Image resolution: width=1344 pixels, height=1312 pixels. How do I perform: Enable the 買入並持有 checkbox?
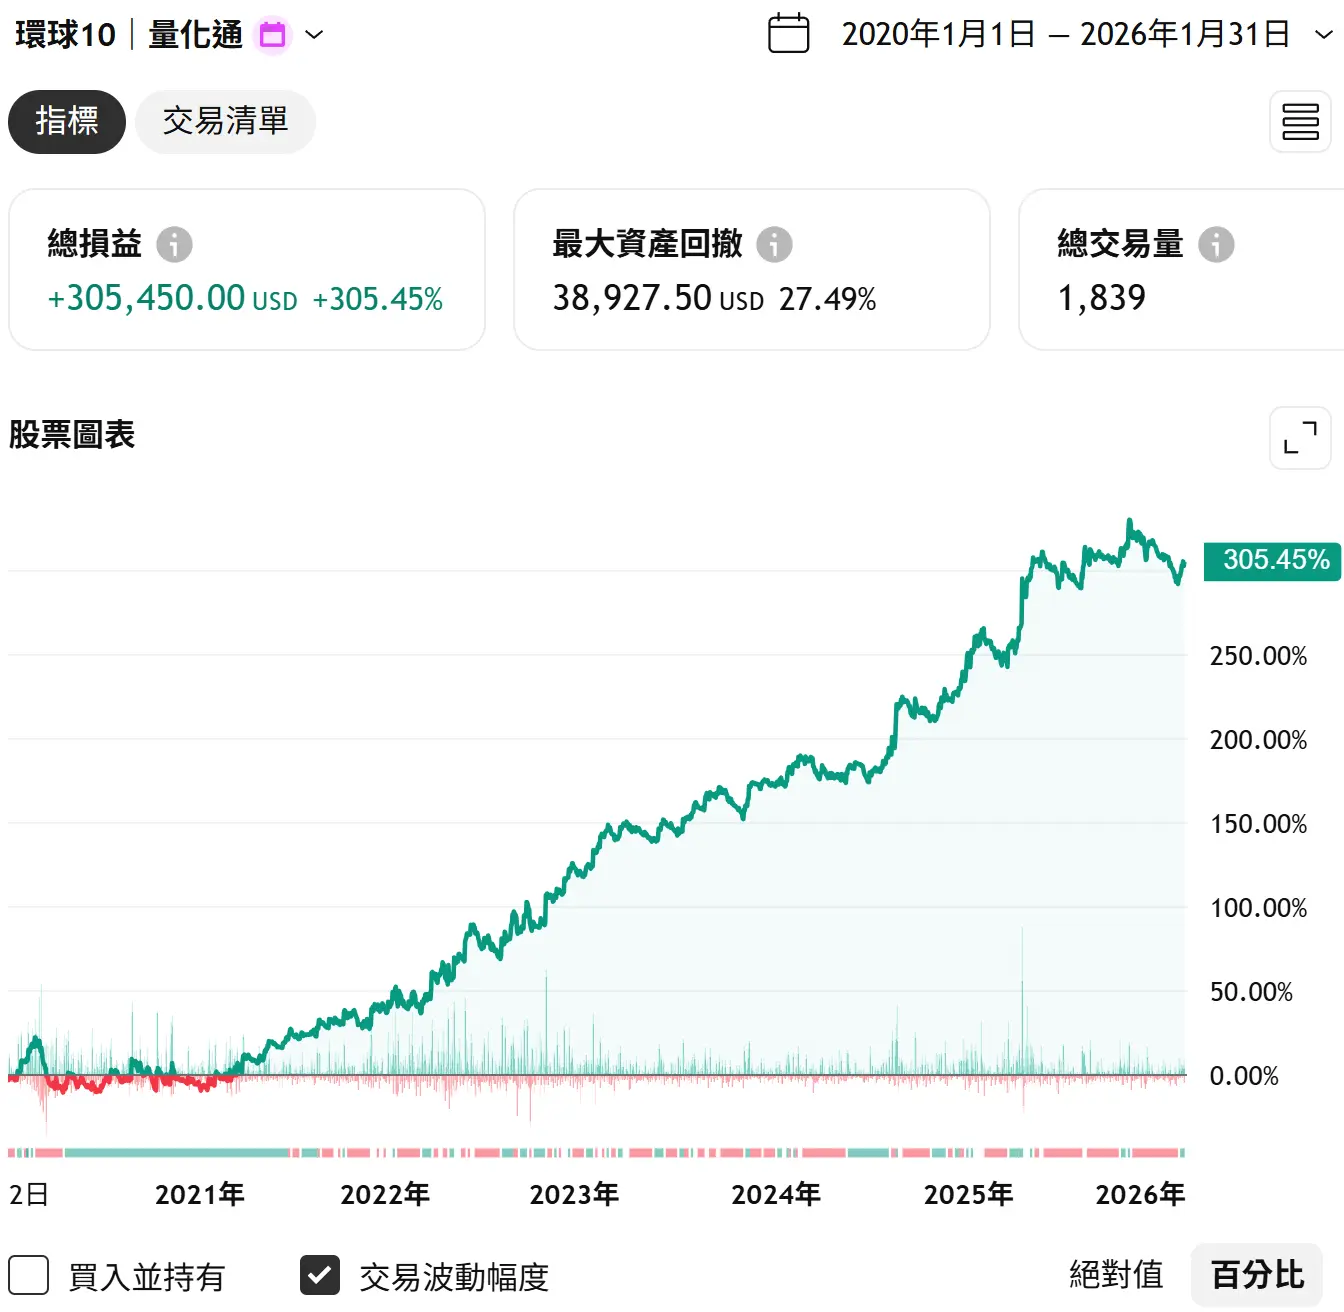click(29, 1275)
